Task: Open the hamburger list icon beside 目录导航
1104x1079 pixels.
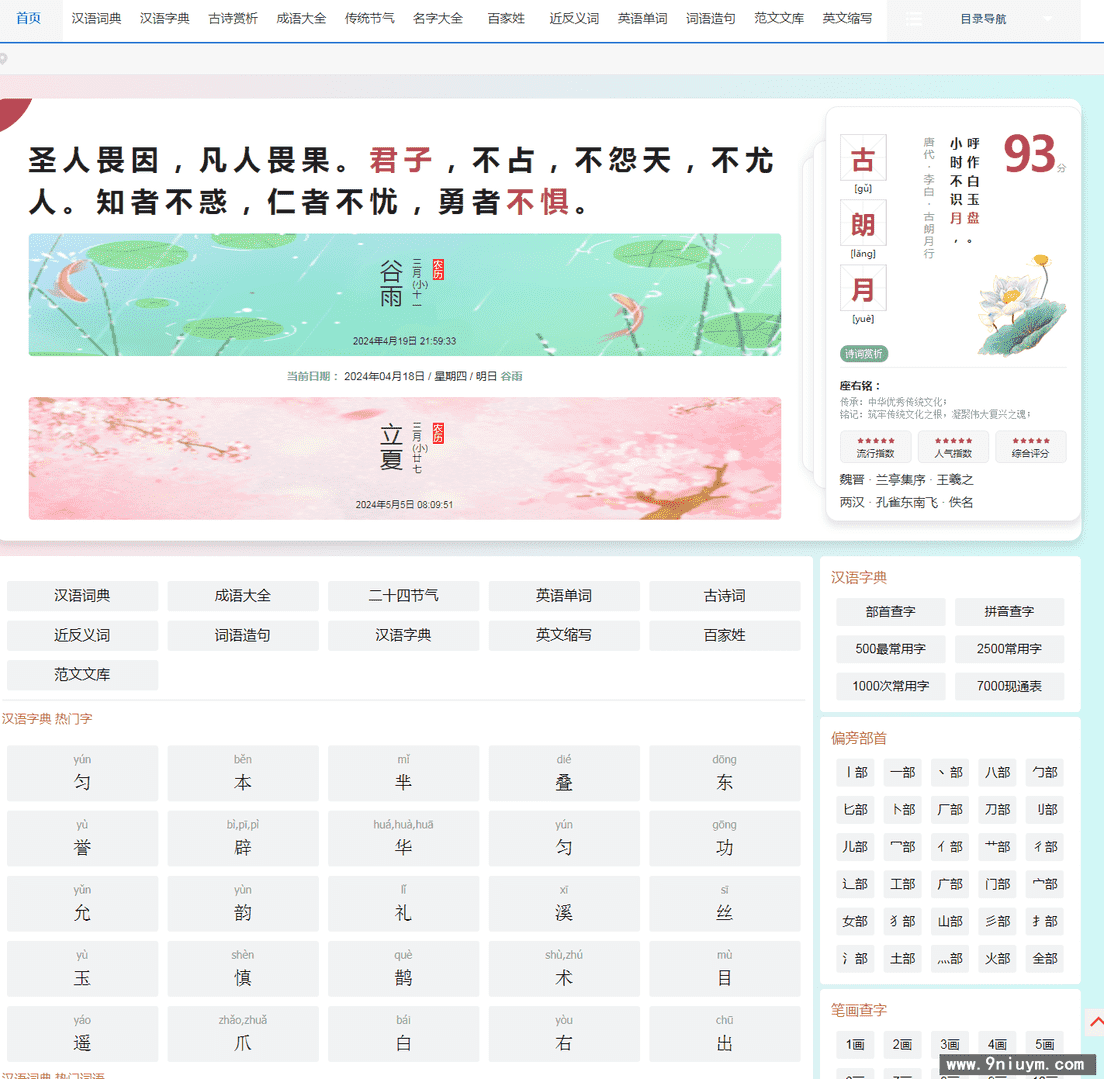Action: tap(915, 18)
